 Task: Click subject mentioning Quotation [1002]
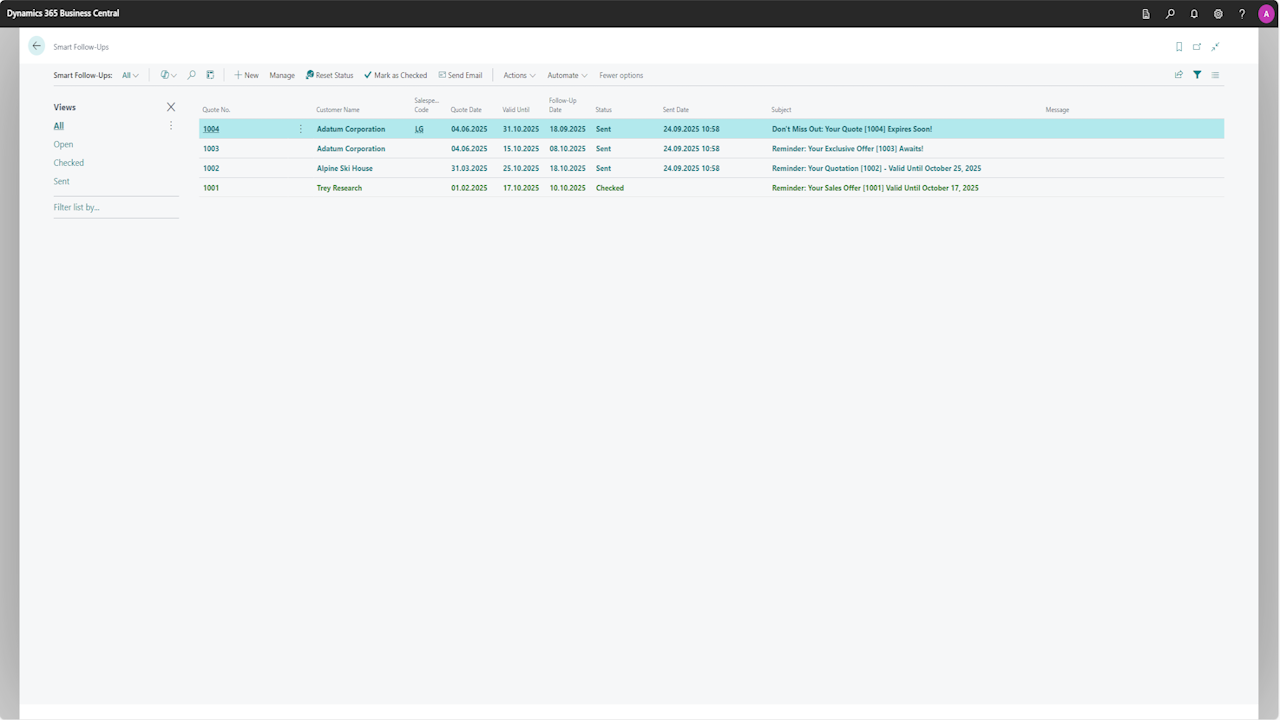tap(876, 168)
